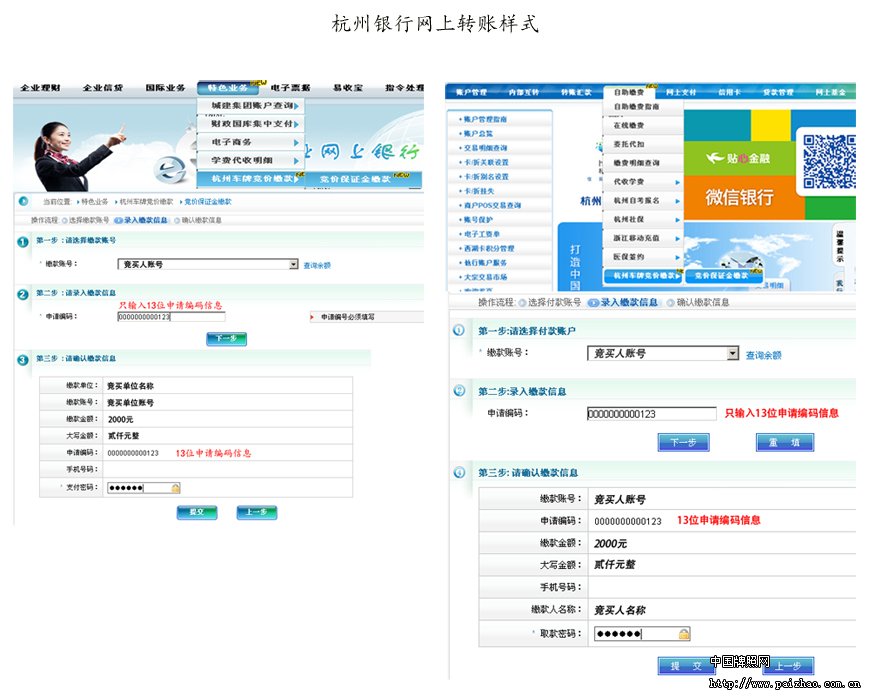Expand the 财政国库集中支付 submenu arrow
Viewport: 870px width, 699px height.
coord(296,124)
